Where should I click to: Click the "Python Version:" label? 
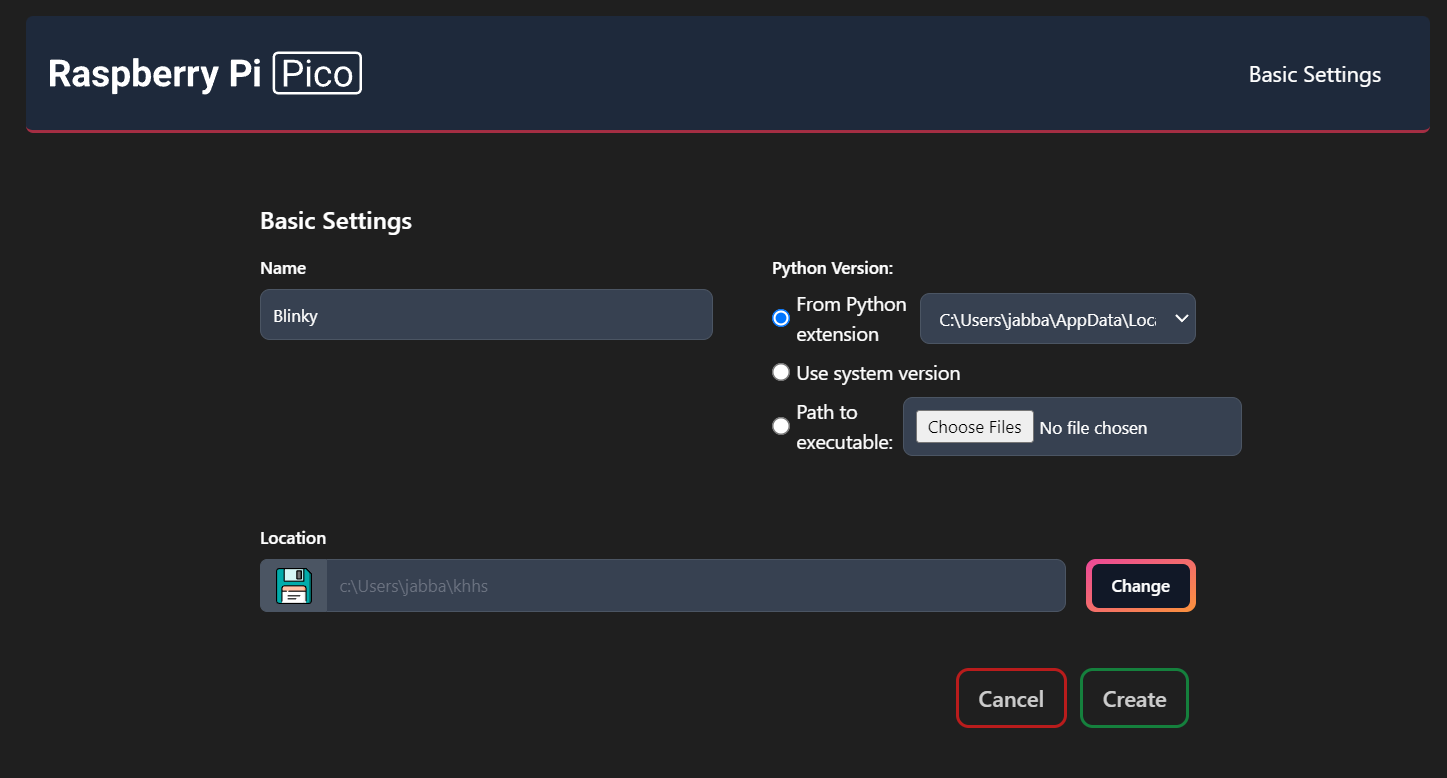pyautogui.click(x=832, y=268)
